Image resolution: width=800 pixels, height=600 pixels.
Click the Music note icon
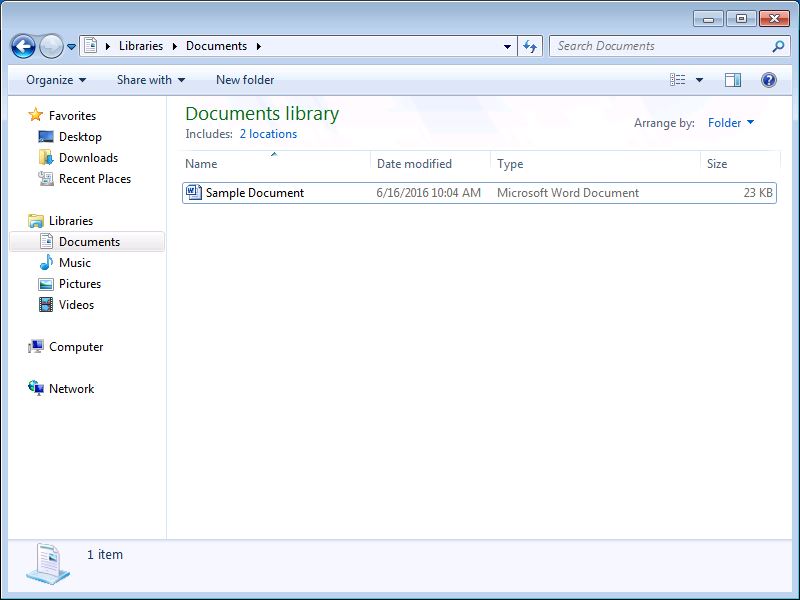click(x=46, y=262)
